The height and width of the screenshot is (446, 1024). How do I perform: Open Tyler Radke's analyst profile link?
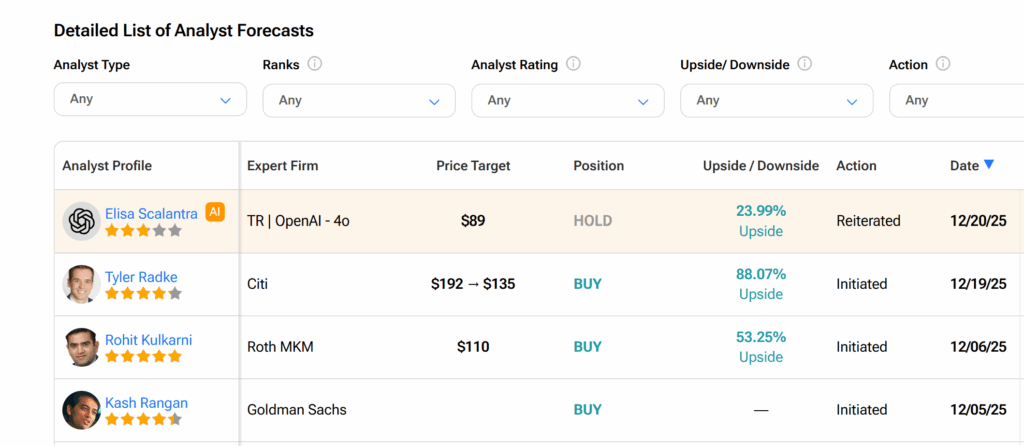[x=141, y=277]
